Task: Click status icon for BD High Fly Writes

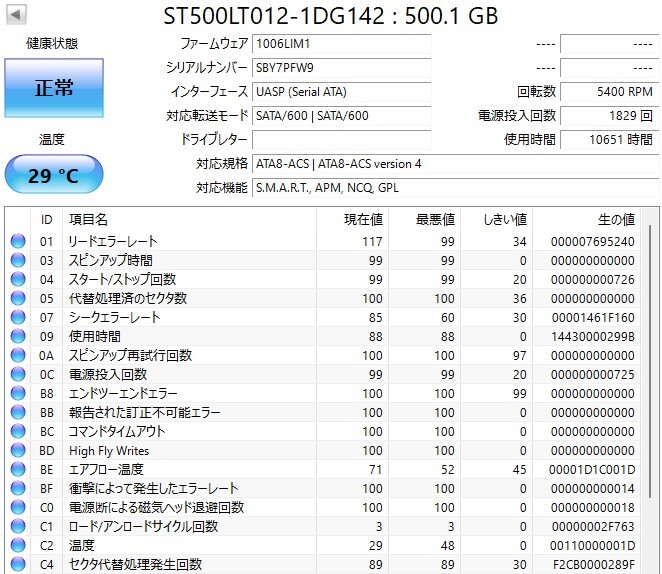Action: coord(18,450)
